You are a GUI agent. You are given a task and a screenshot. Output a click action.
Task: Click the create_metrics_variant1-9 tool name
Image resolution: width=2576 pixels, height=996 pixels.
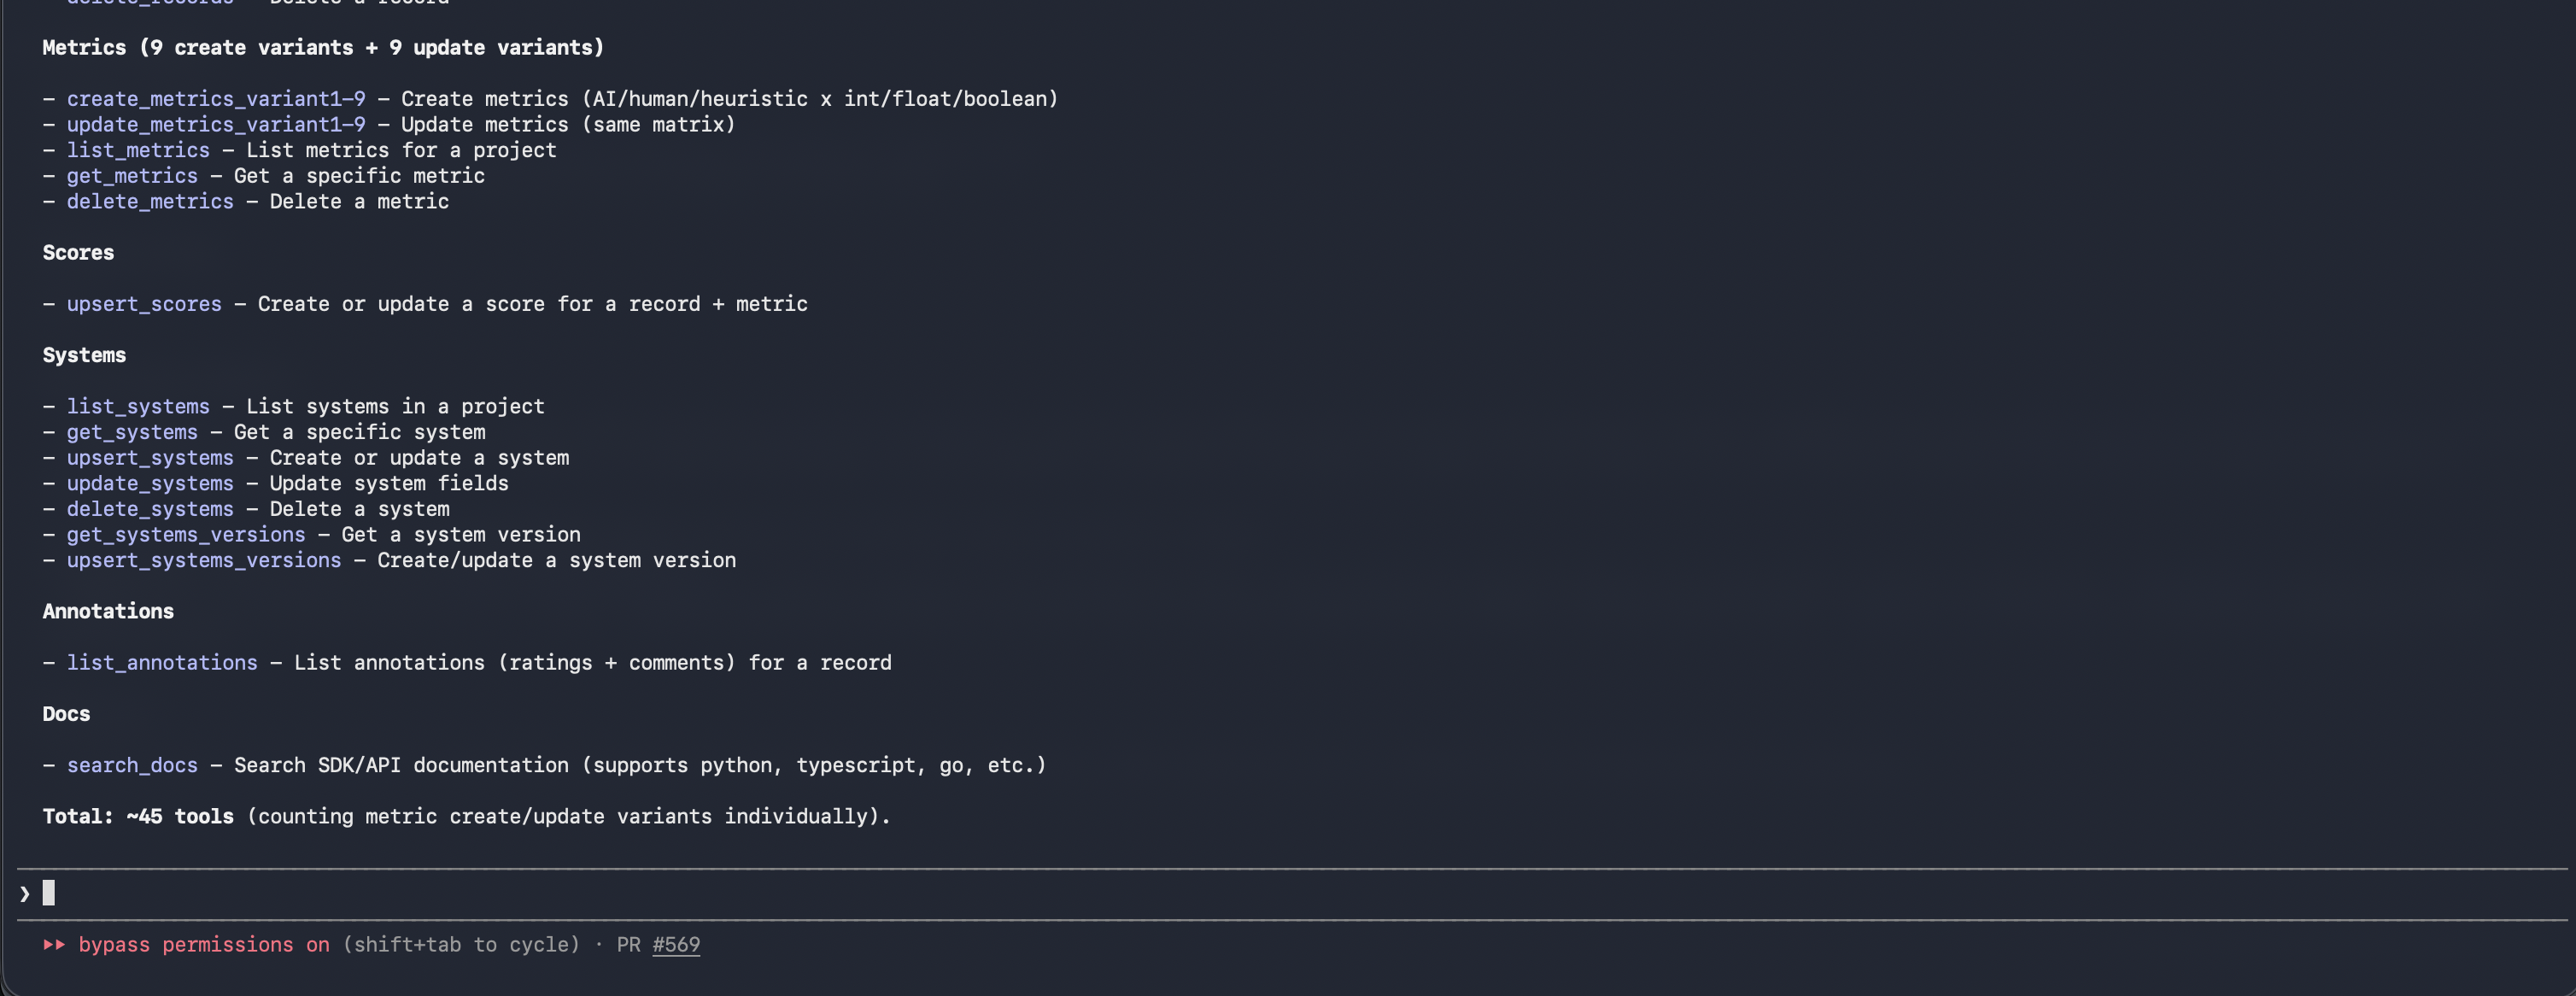click(x=216, y=99)
